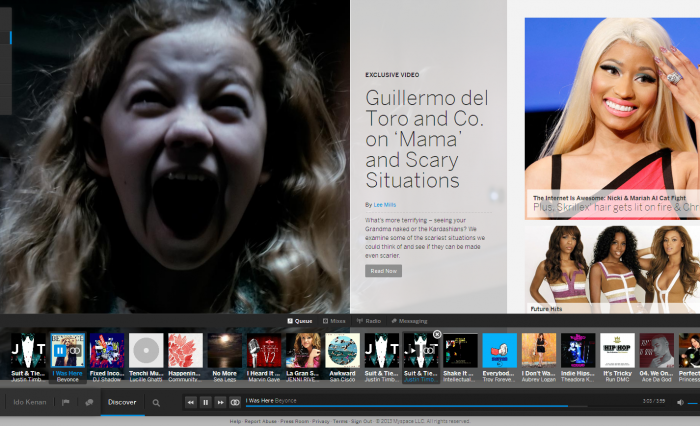Skip to next track in player bar

point(220,402)
